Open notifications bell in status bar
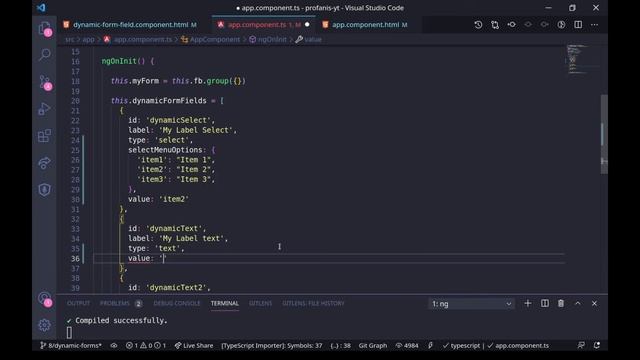 597,345
